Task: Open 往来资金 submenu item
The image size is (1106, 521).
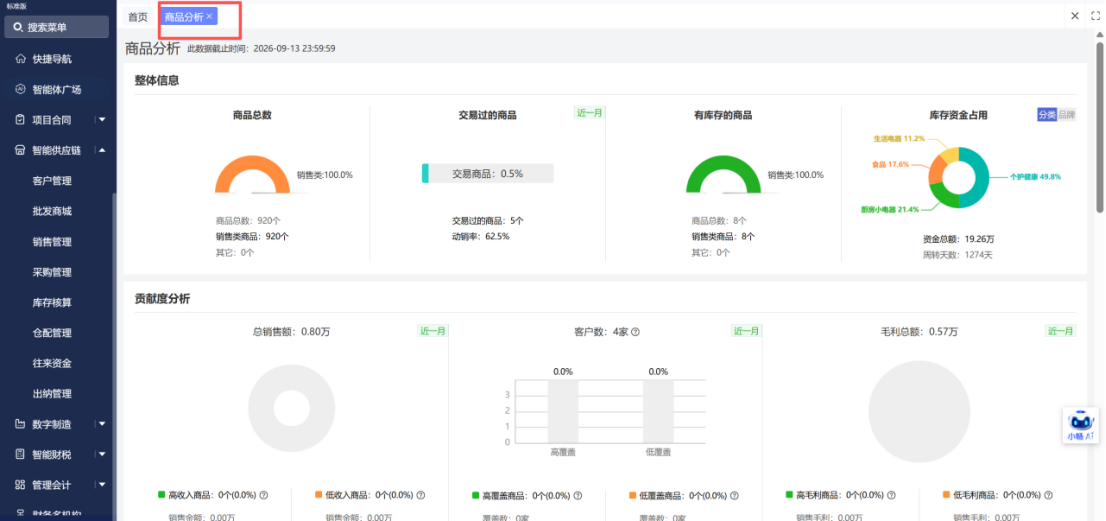Action: tap(52, 364)
